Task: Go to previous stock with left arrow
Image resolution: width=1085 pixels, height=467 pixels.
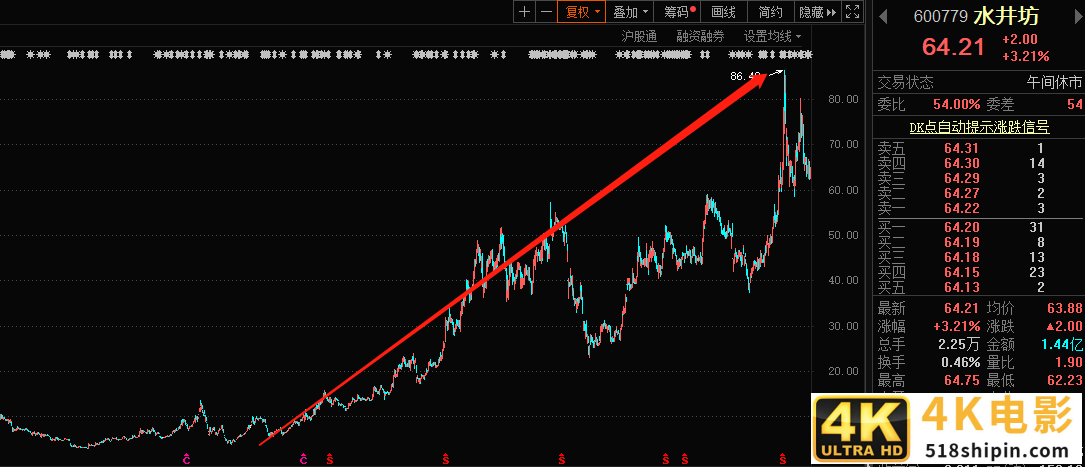Action: pos(884,17)
